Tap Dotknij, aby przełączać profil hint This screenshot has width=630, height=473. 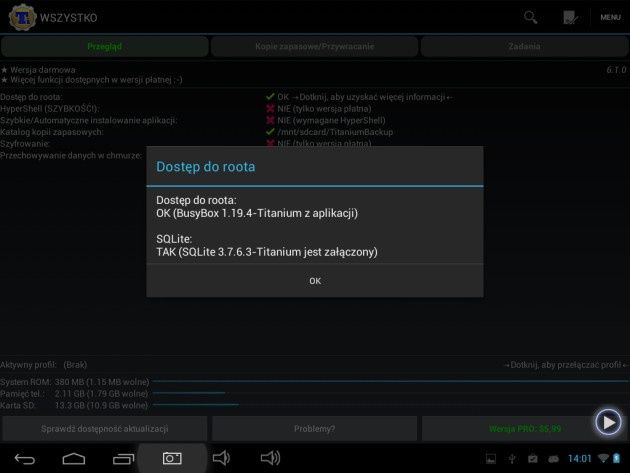[x=566, y=365]
